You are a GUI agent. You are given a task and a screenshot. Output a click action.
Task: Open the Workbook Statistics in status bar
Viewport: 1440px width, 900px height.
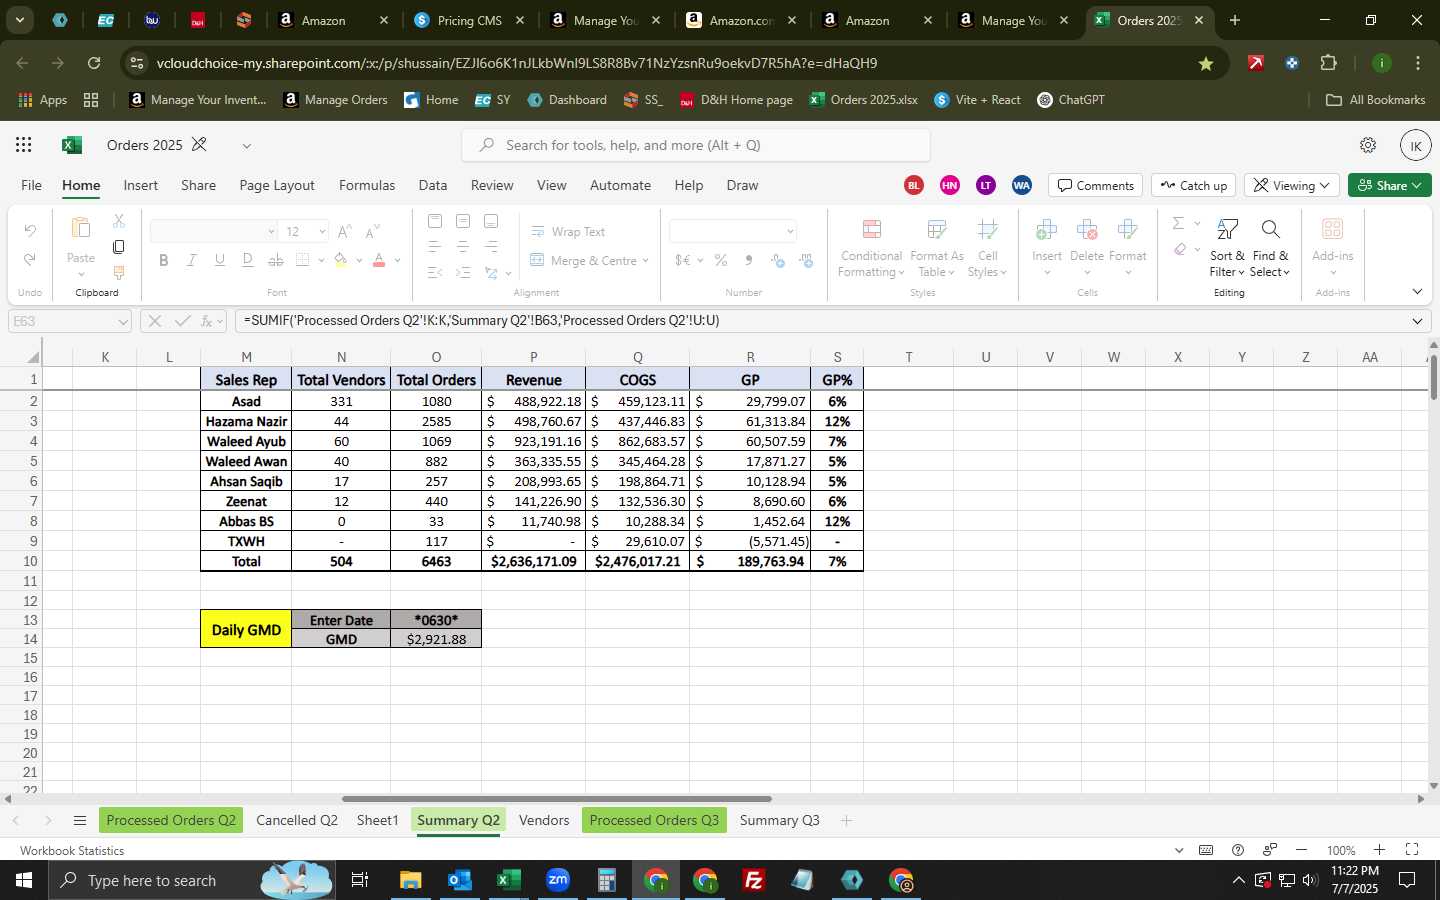(72, 851)
